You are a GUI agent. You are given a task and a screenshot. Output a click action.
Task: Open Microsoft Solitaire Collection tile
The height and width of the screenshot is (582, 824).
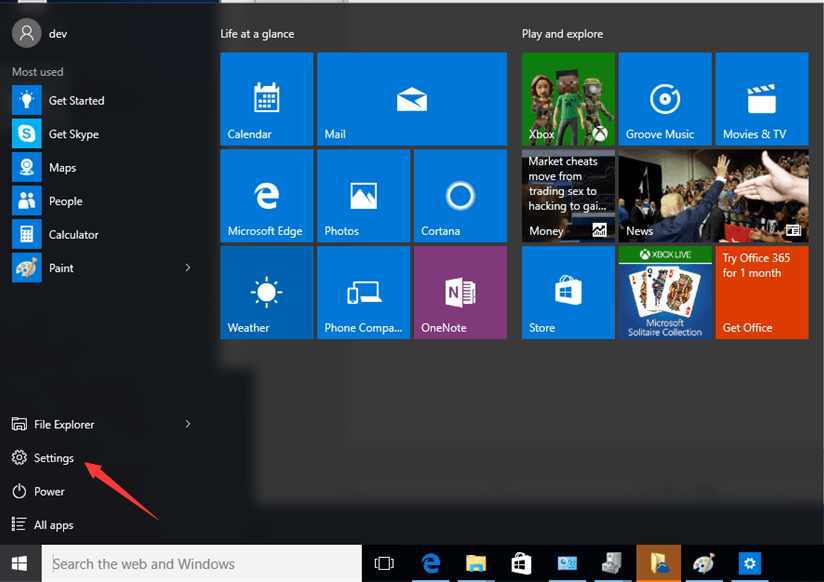point(665,292)
